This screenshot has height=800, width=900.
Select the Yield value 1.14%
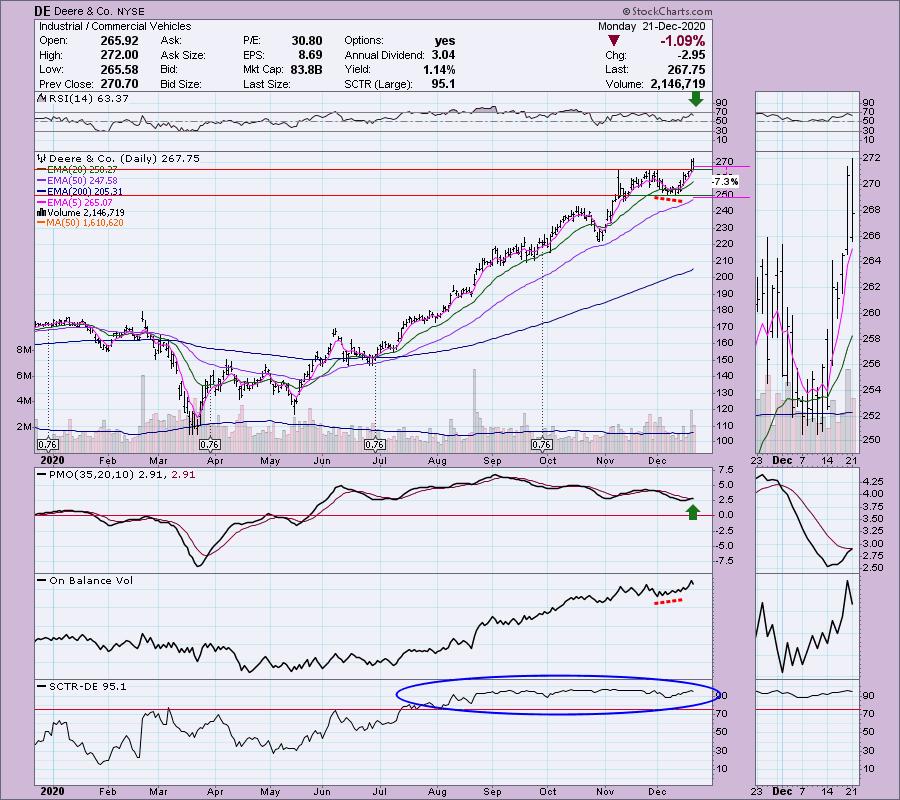point(439,69)
